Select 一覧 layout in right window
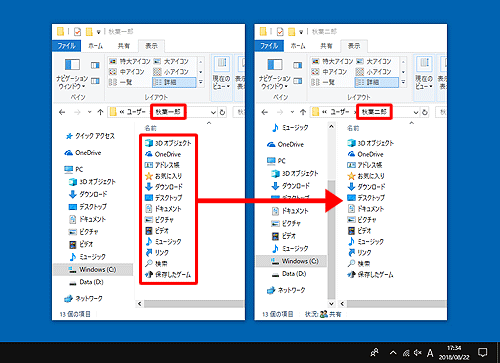This screenshot has height=363, width=500. [x=324, y=82]
